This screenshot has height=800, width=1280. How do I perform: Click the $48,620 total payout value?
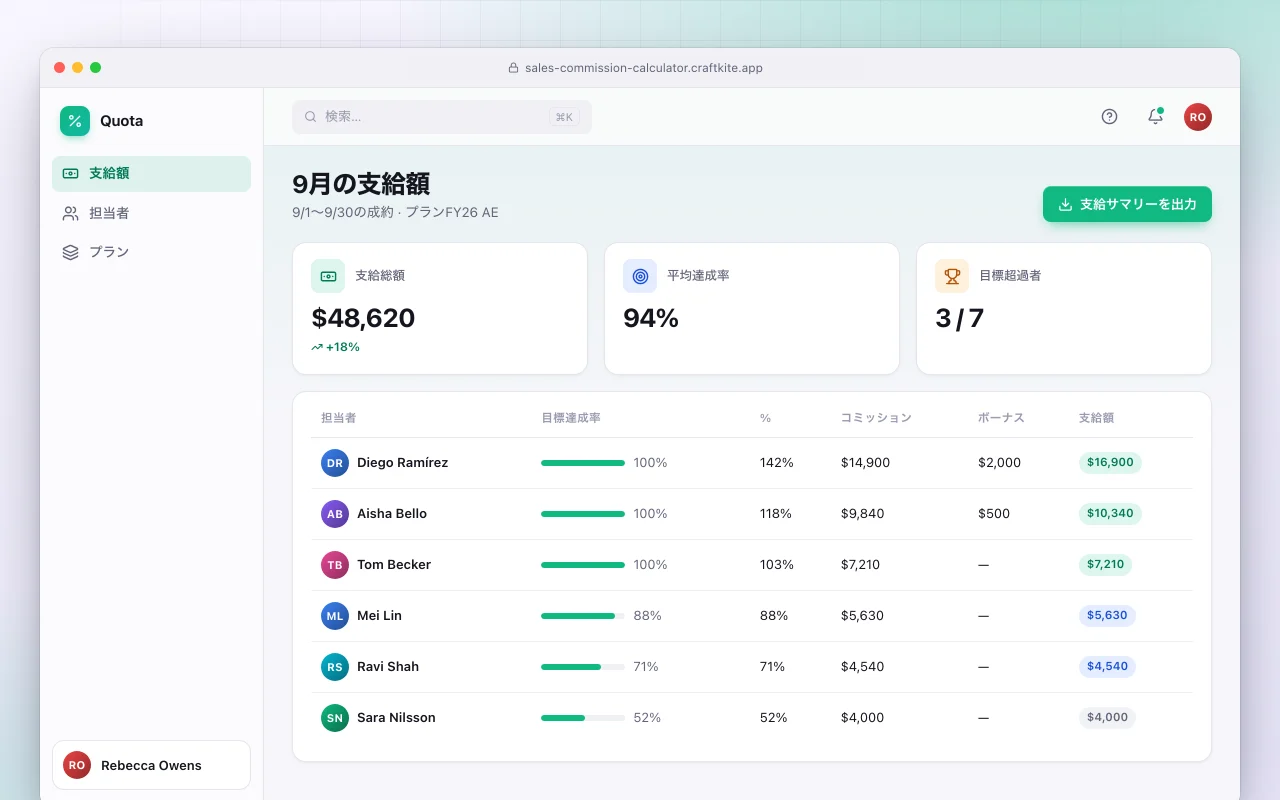point(363,318)
